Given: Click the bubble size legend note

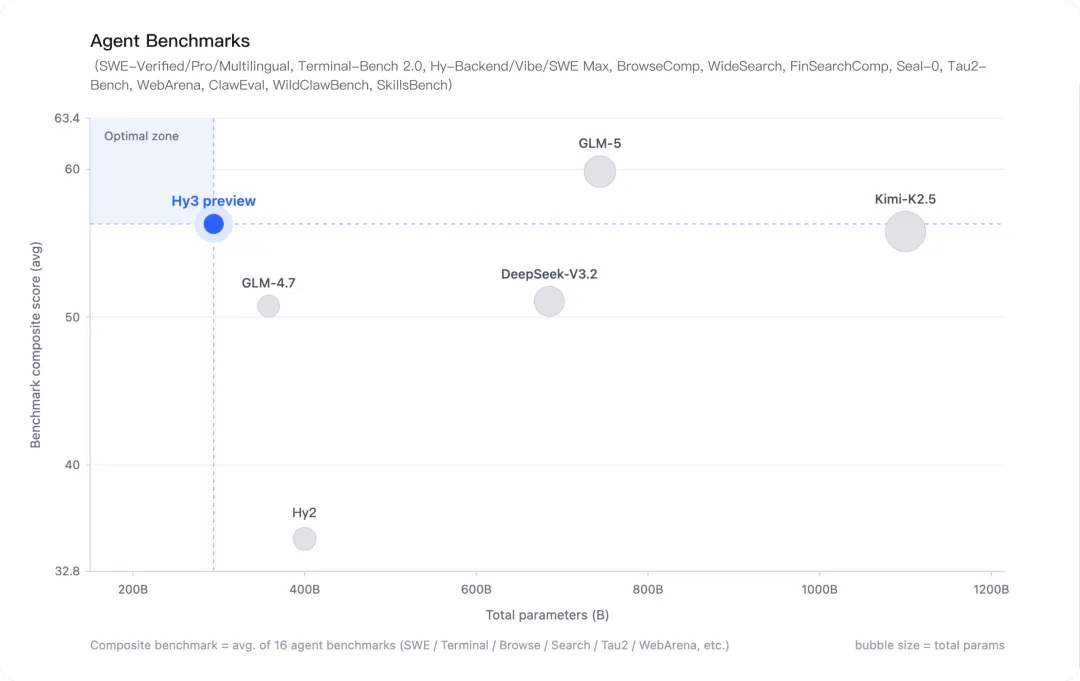Looking at the screenshot, I should point(929,645).
